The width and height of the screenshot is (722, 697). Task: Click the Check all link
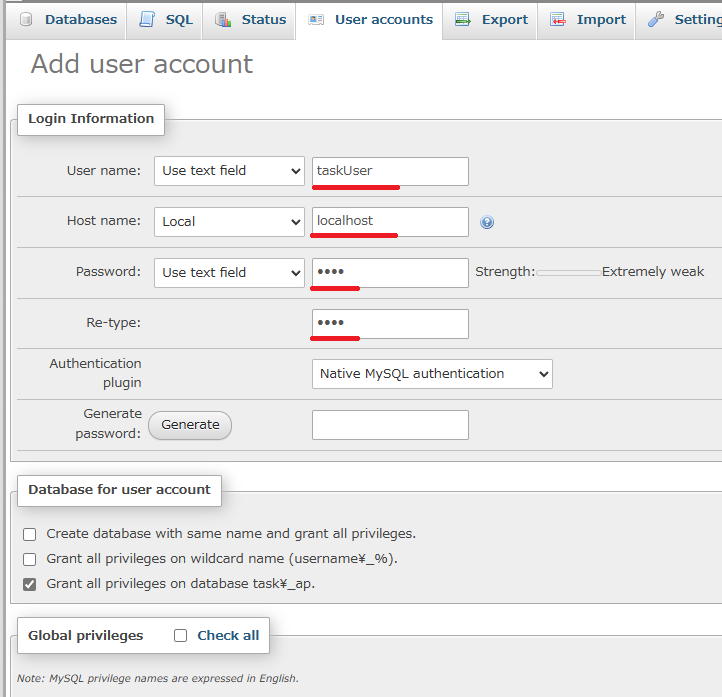tap(228, 635)
